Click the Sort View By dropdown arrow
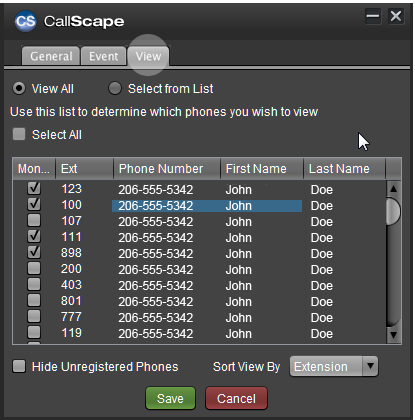The width and height of the screenshot is (415, 420). 370,366
